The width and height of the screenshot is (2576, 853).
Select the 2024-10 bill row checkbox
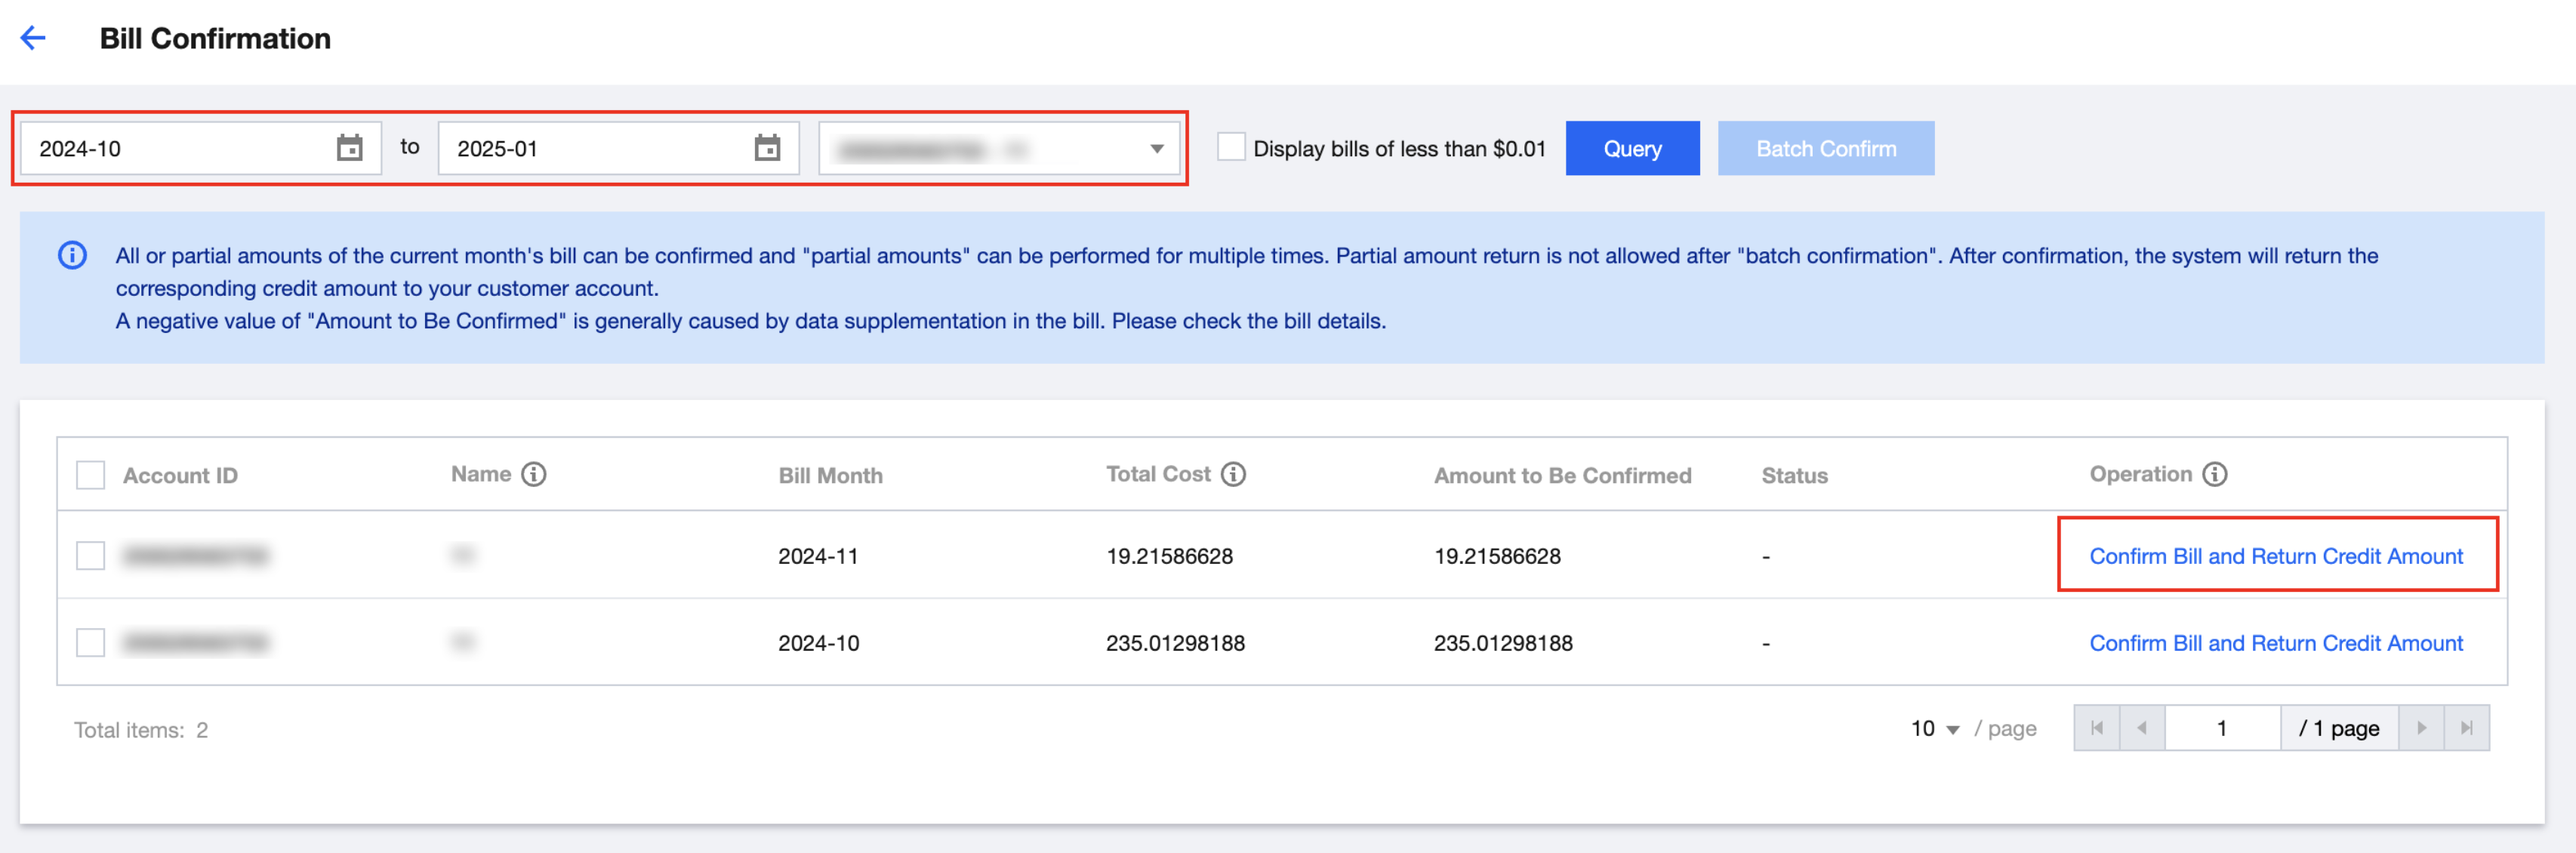tap(91, 643)
